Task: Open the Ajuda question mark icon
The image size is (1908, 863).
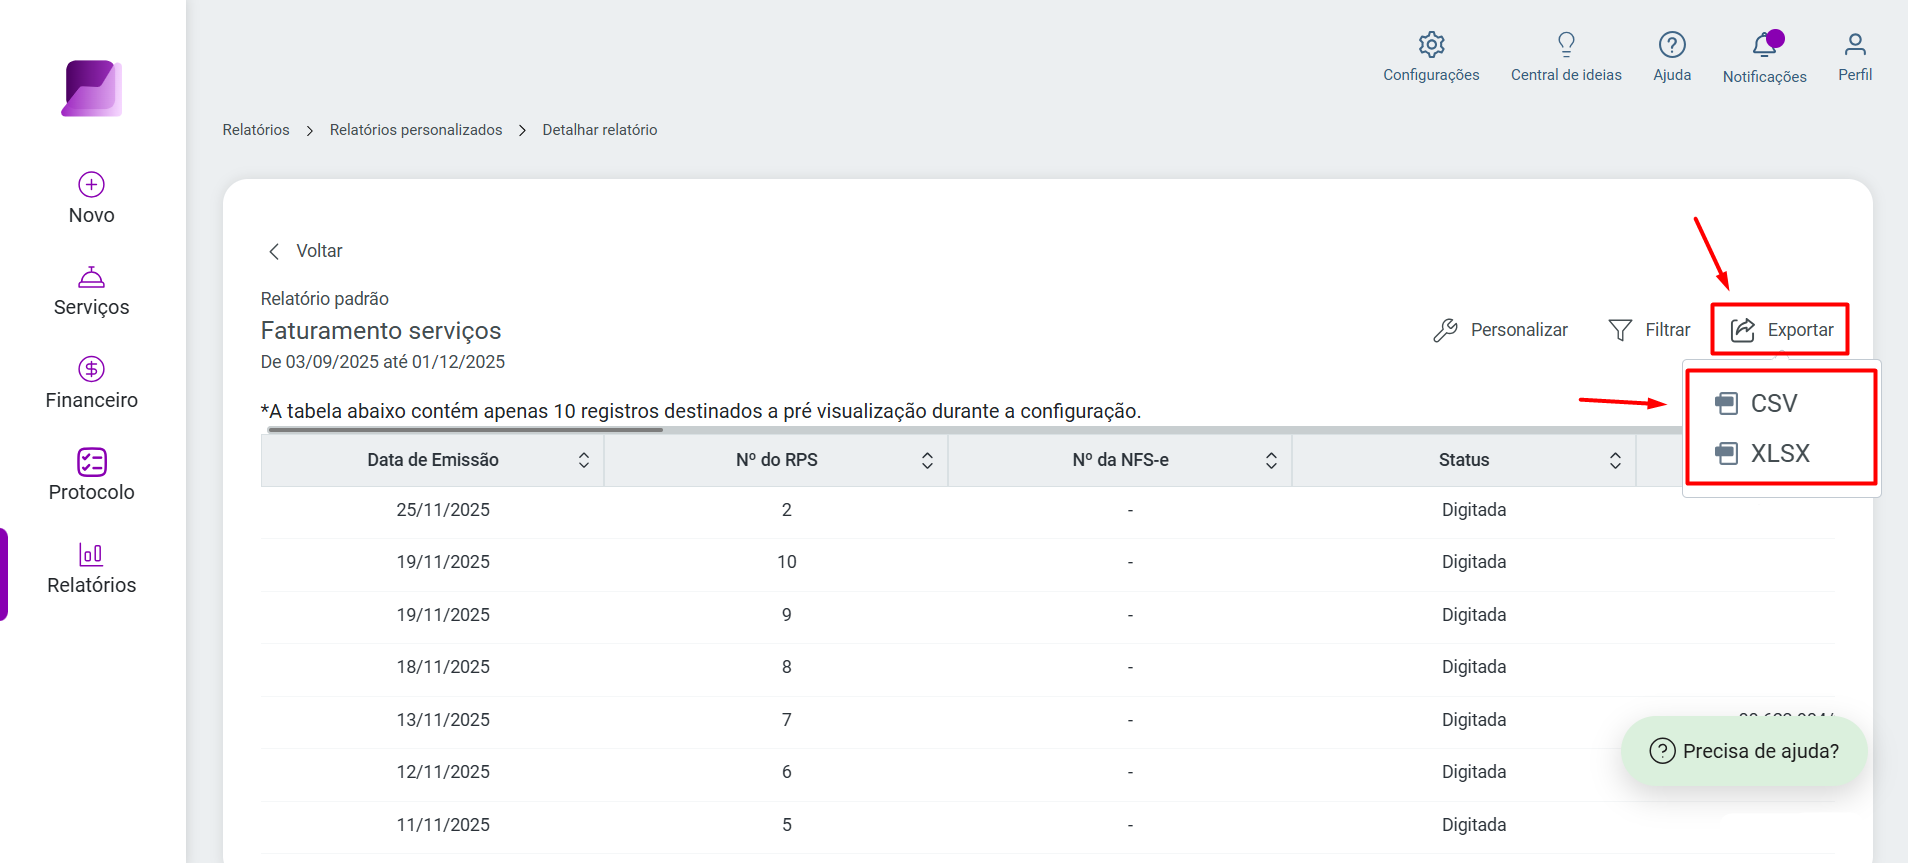Action: 1672,44
